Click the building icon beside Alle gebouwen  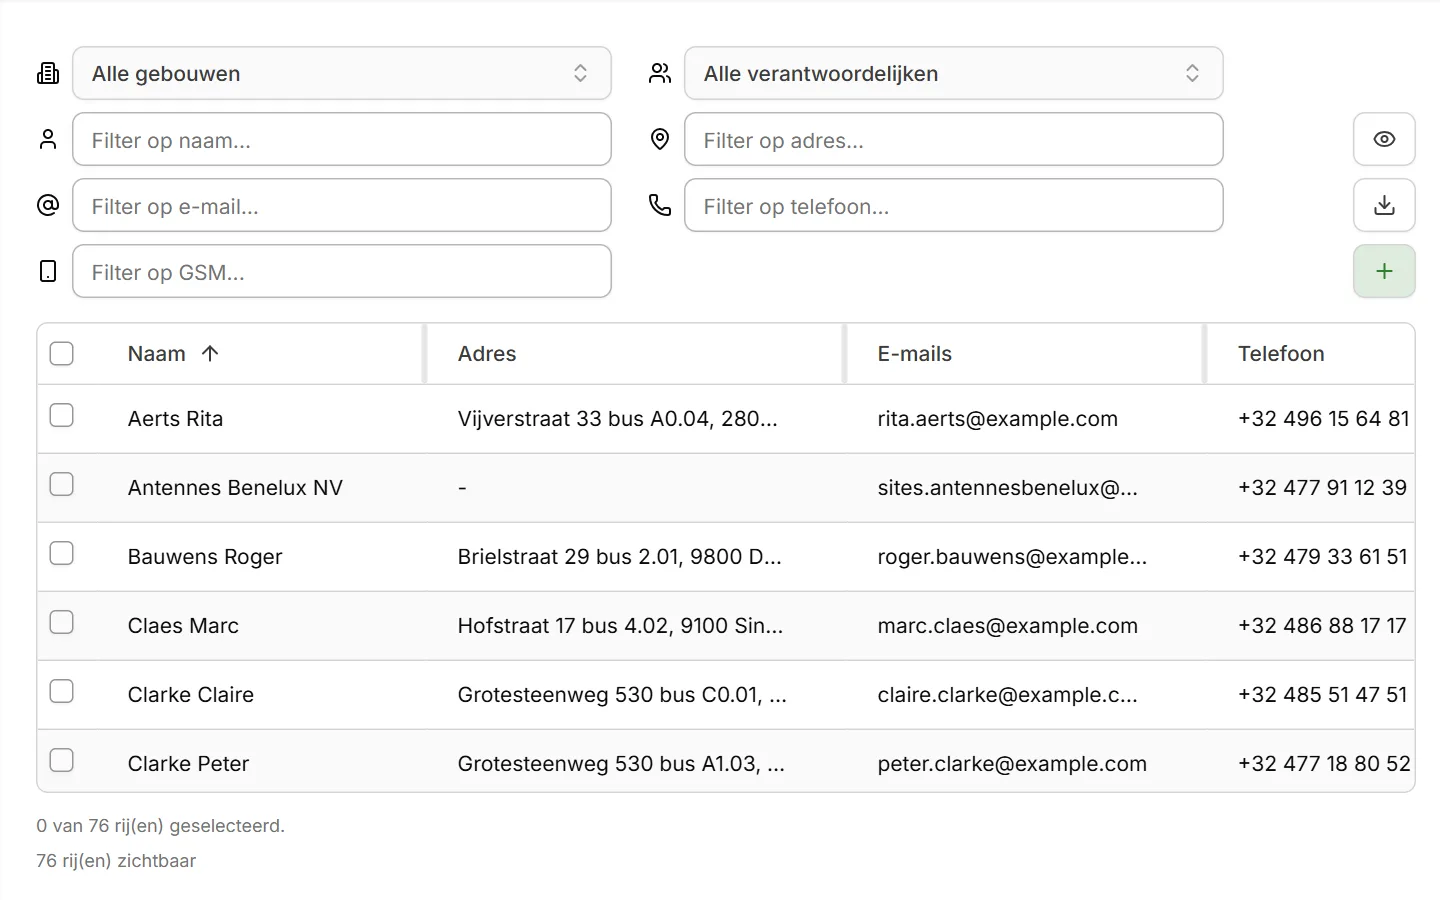pos(48,73)
